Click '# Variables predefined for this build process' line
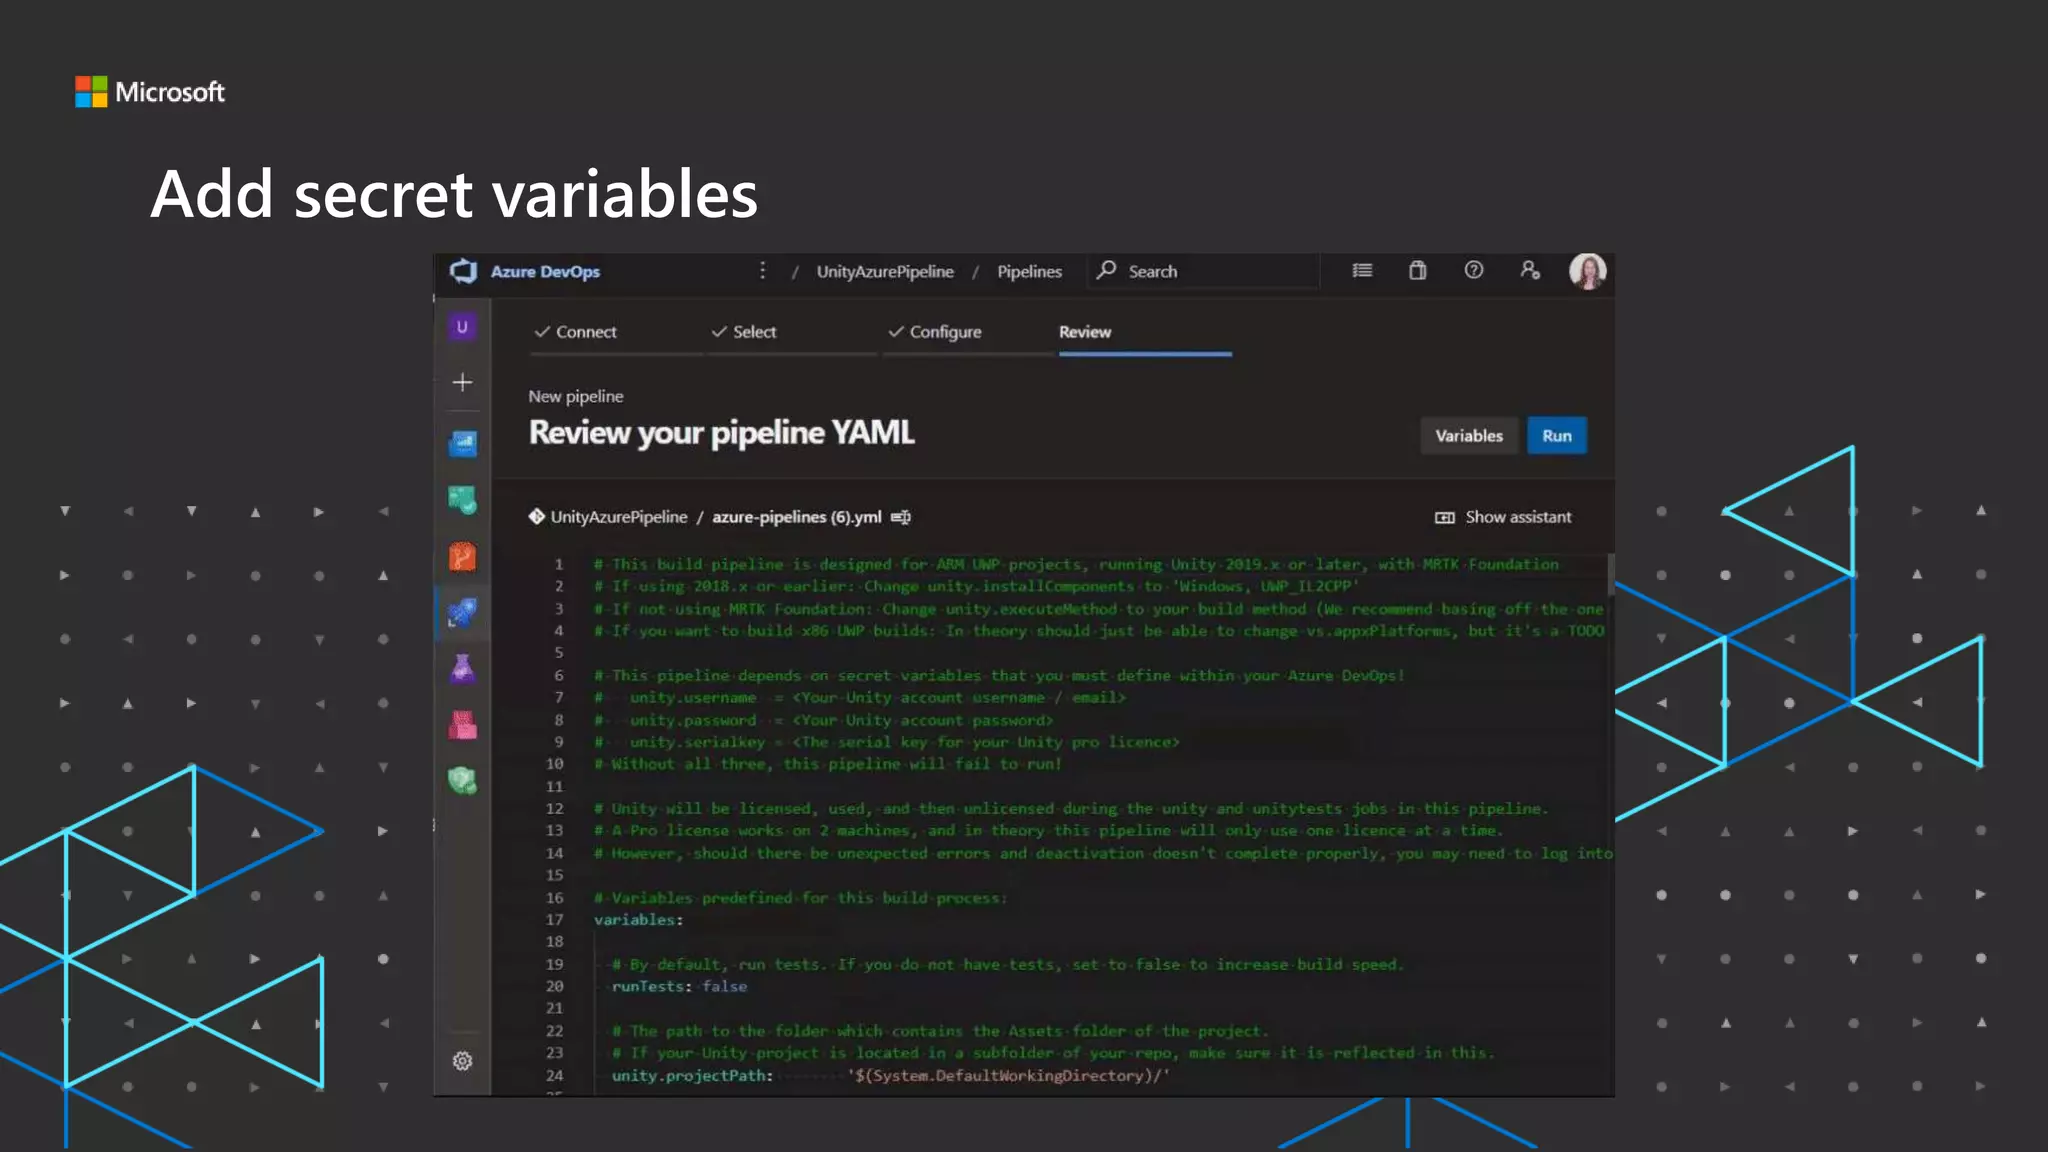The height and width of the screenshot is (1152, 2048). pyautogui.click(x=800, y=898)
